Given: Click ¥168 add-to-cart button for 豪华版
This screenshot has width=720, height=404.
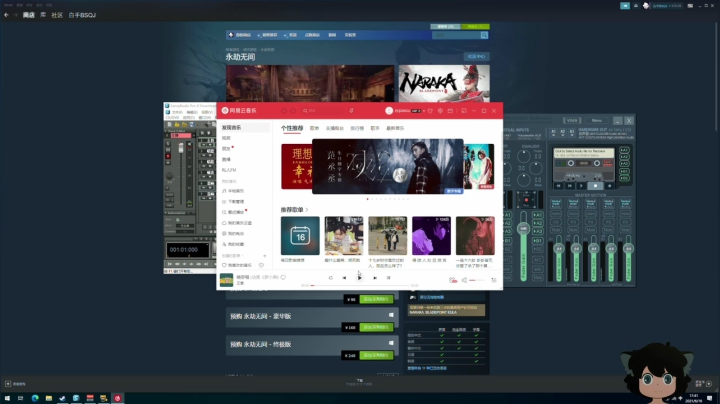Looking at the screenshot, I should coord(377,327).
